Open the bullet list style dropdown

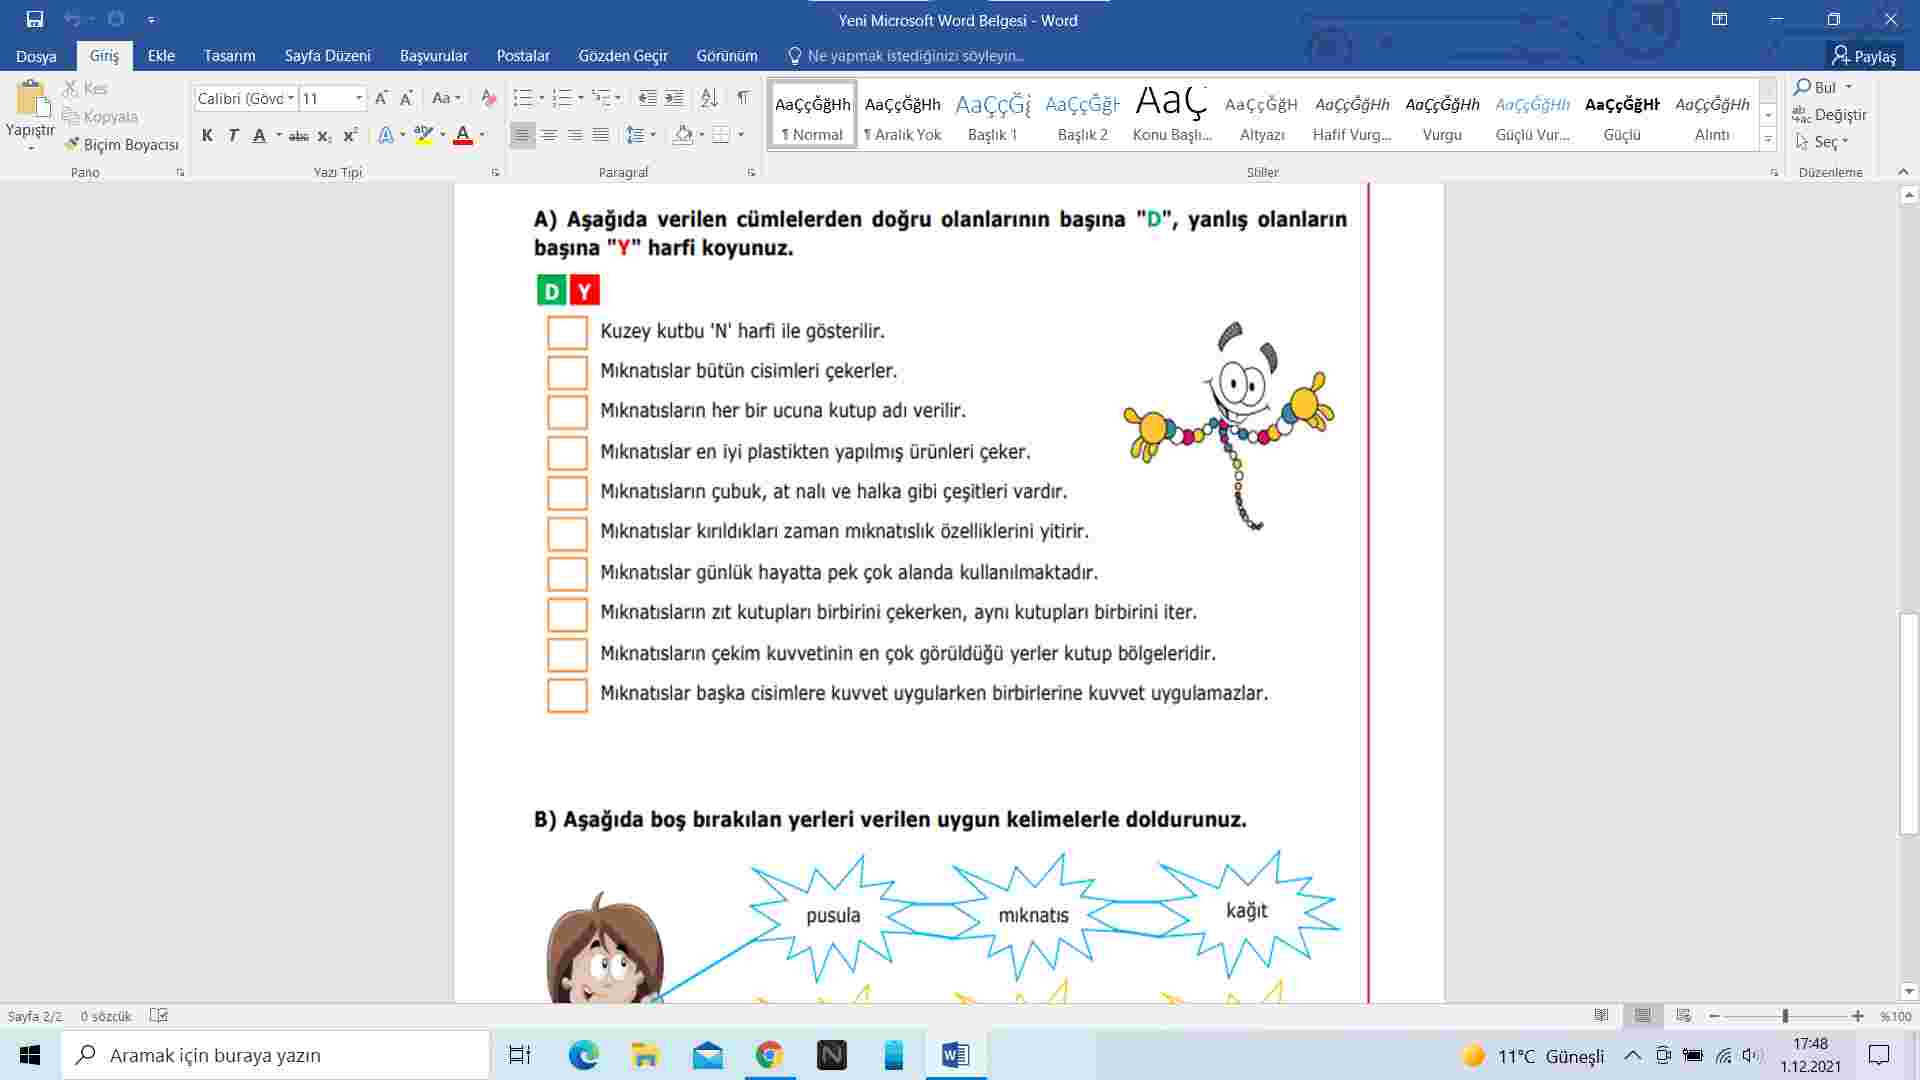(541, 98)
